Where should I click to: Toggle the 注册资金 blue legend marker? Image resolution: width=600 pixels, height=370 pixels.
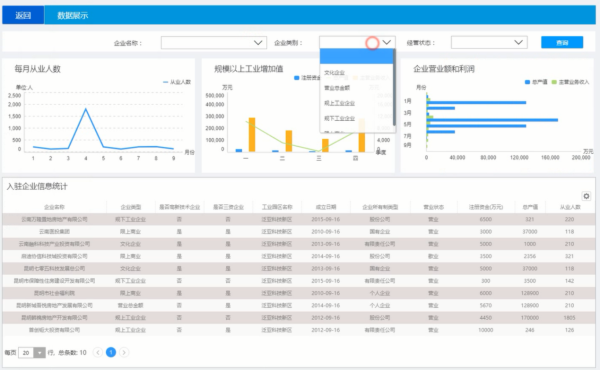pyautogui.click(x=296, y=78)
